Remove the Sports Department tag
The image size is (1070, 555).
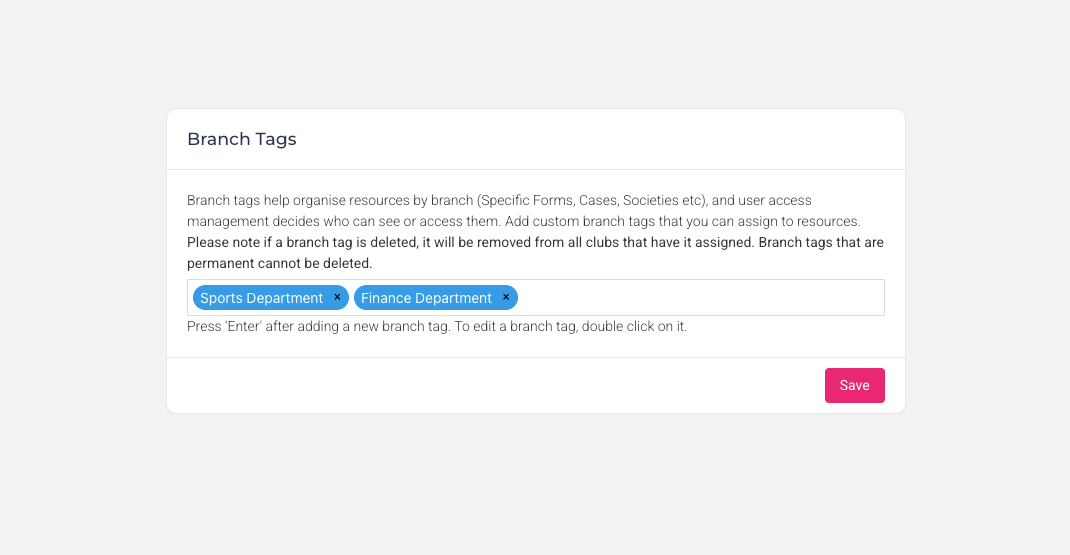337,297
